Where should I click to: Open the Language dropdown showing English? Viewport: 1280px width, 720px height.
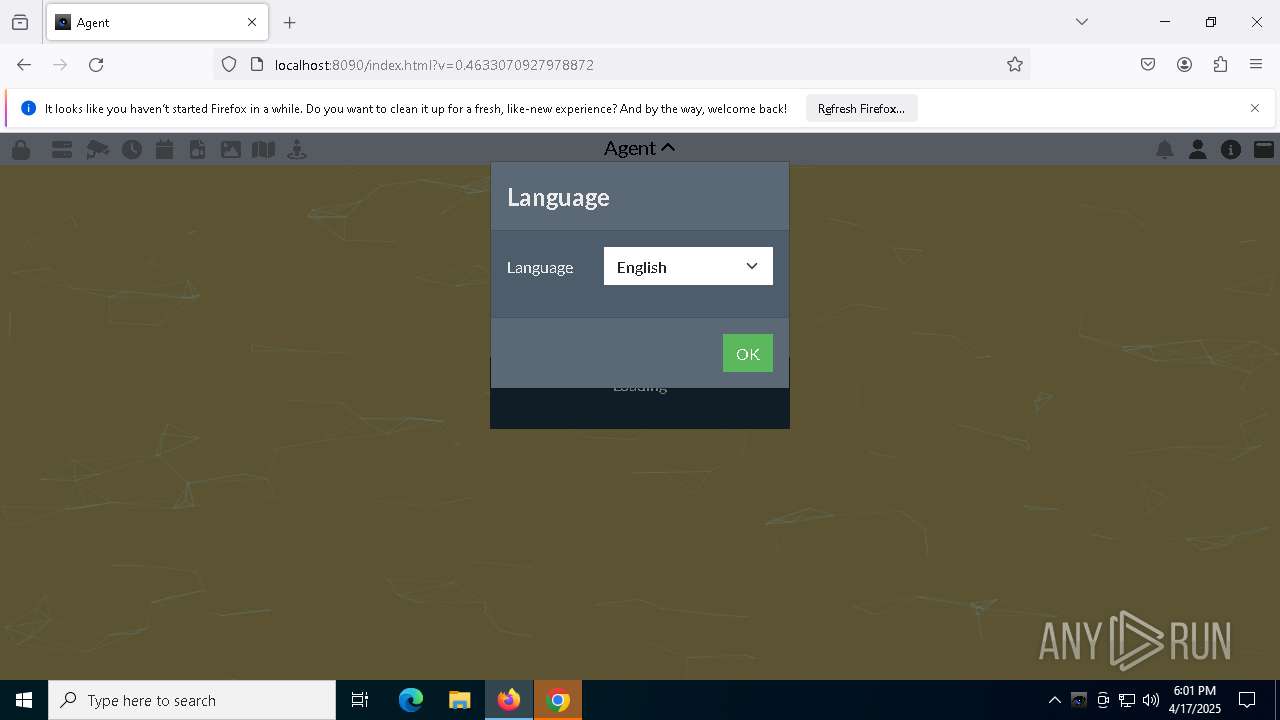(688, 266)
